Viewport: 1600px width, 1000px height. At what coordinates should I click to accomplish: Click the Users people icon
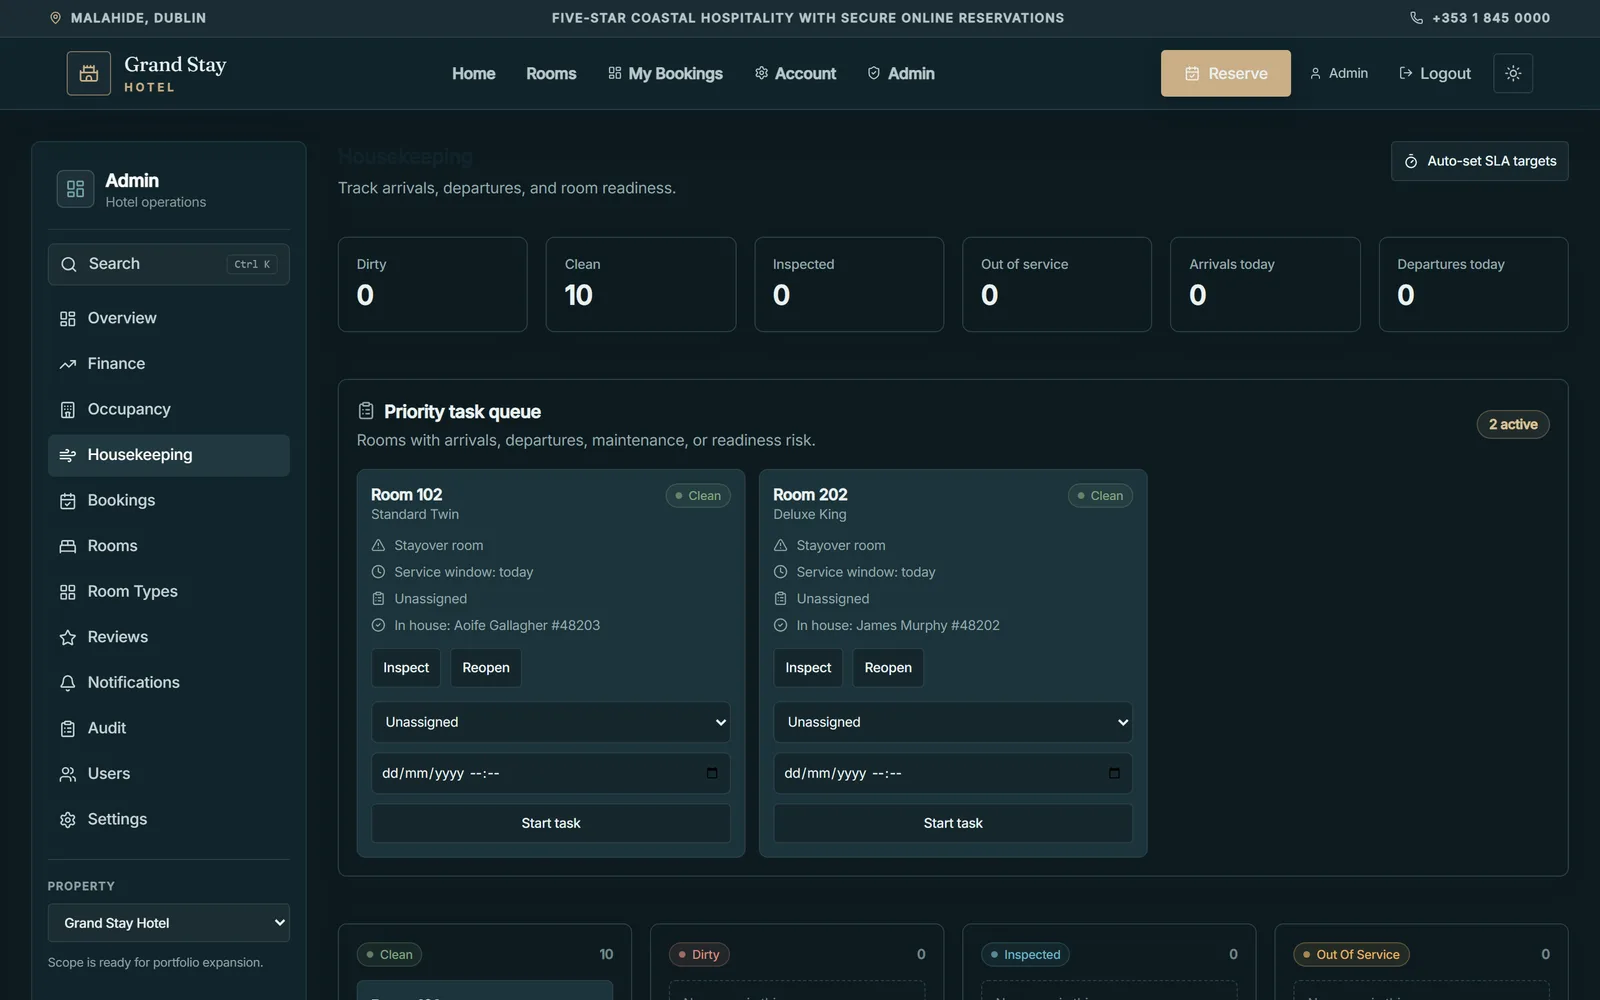coord(68,774)
